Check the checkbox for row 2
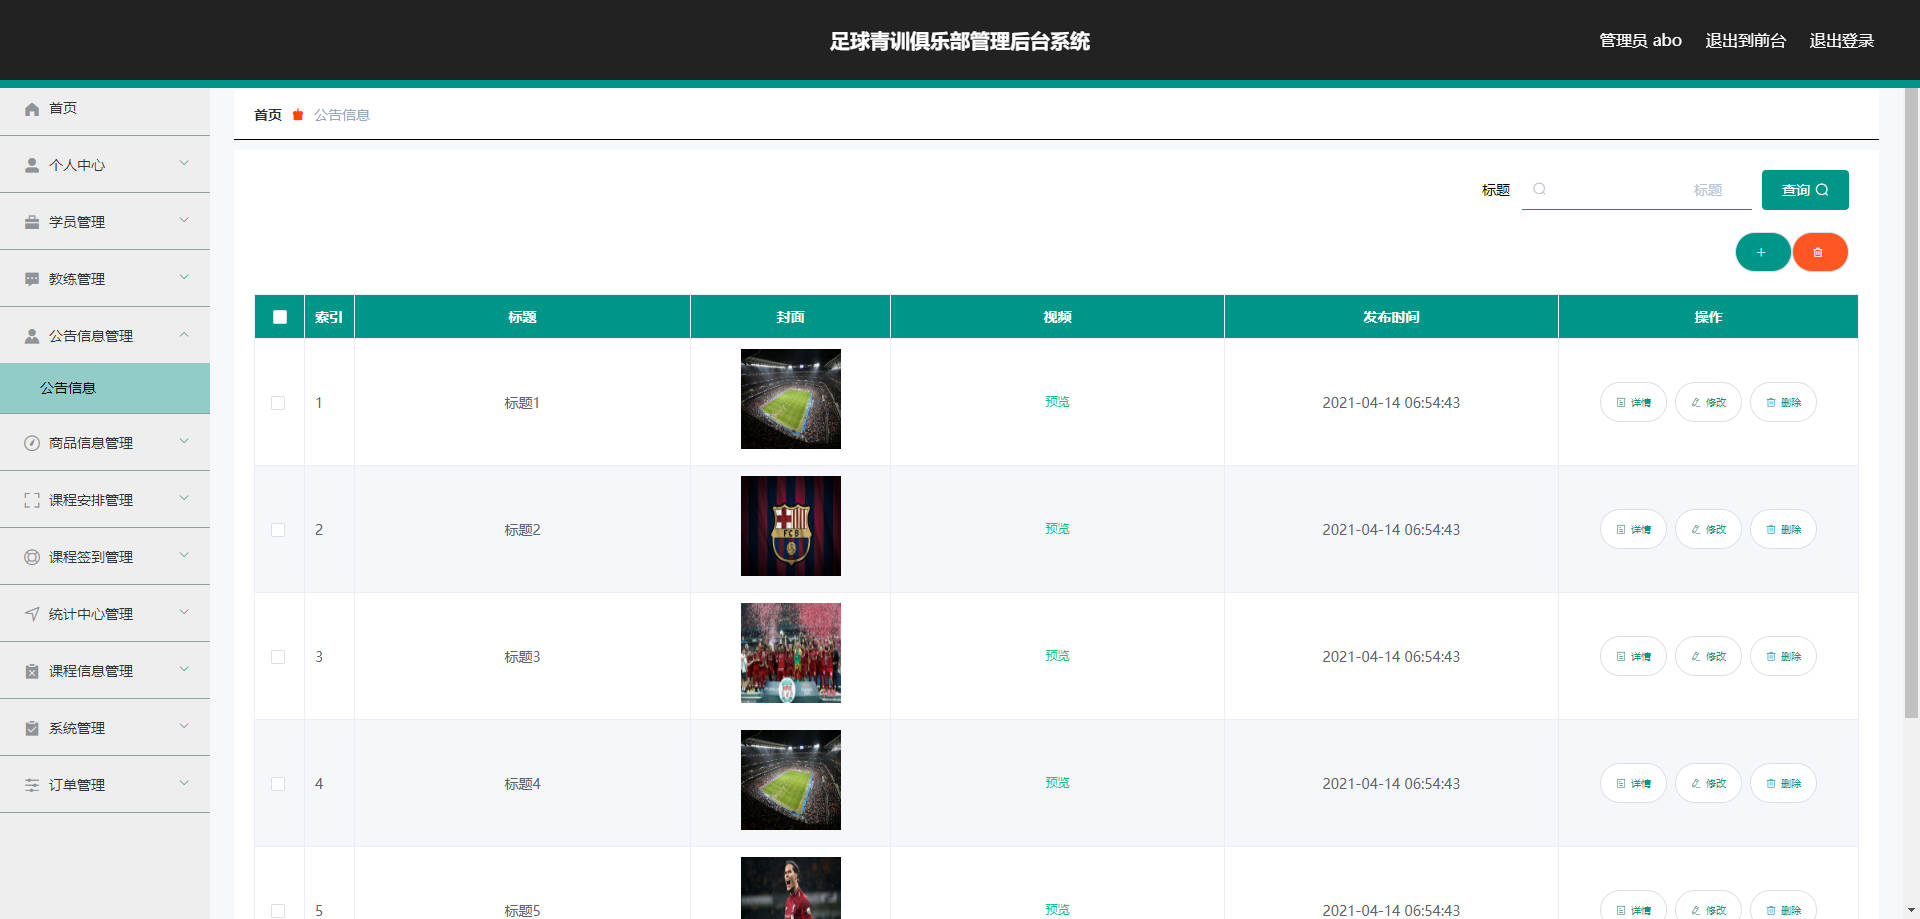This screenshot has height=919, width=1920. coord(278,530)
